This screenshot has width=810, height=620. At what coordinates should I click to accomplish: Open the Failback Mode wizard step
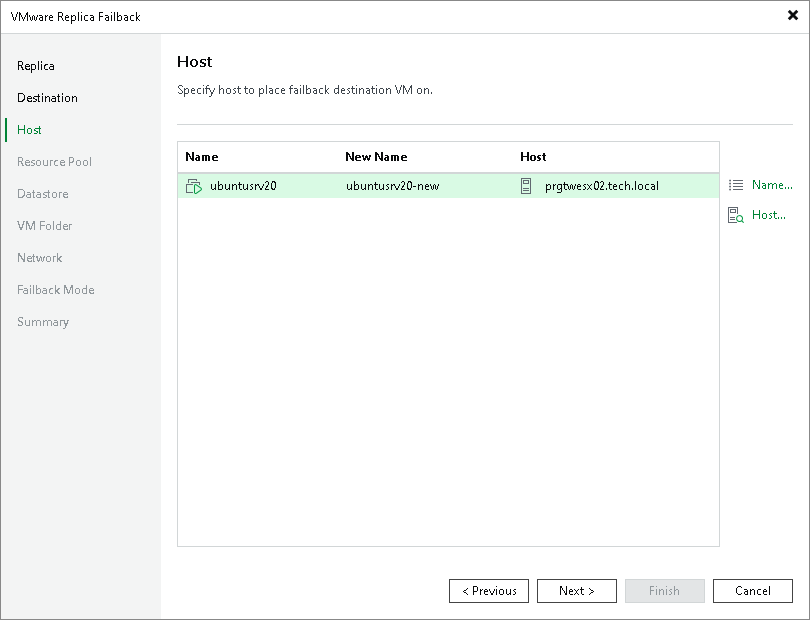coord(55,290)
